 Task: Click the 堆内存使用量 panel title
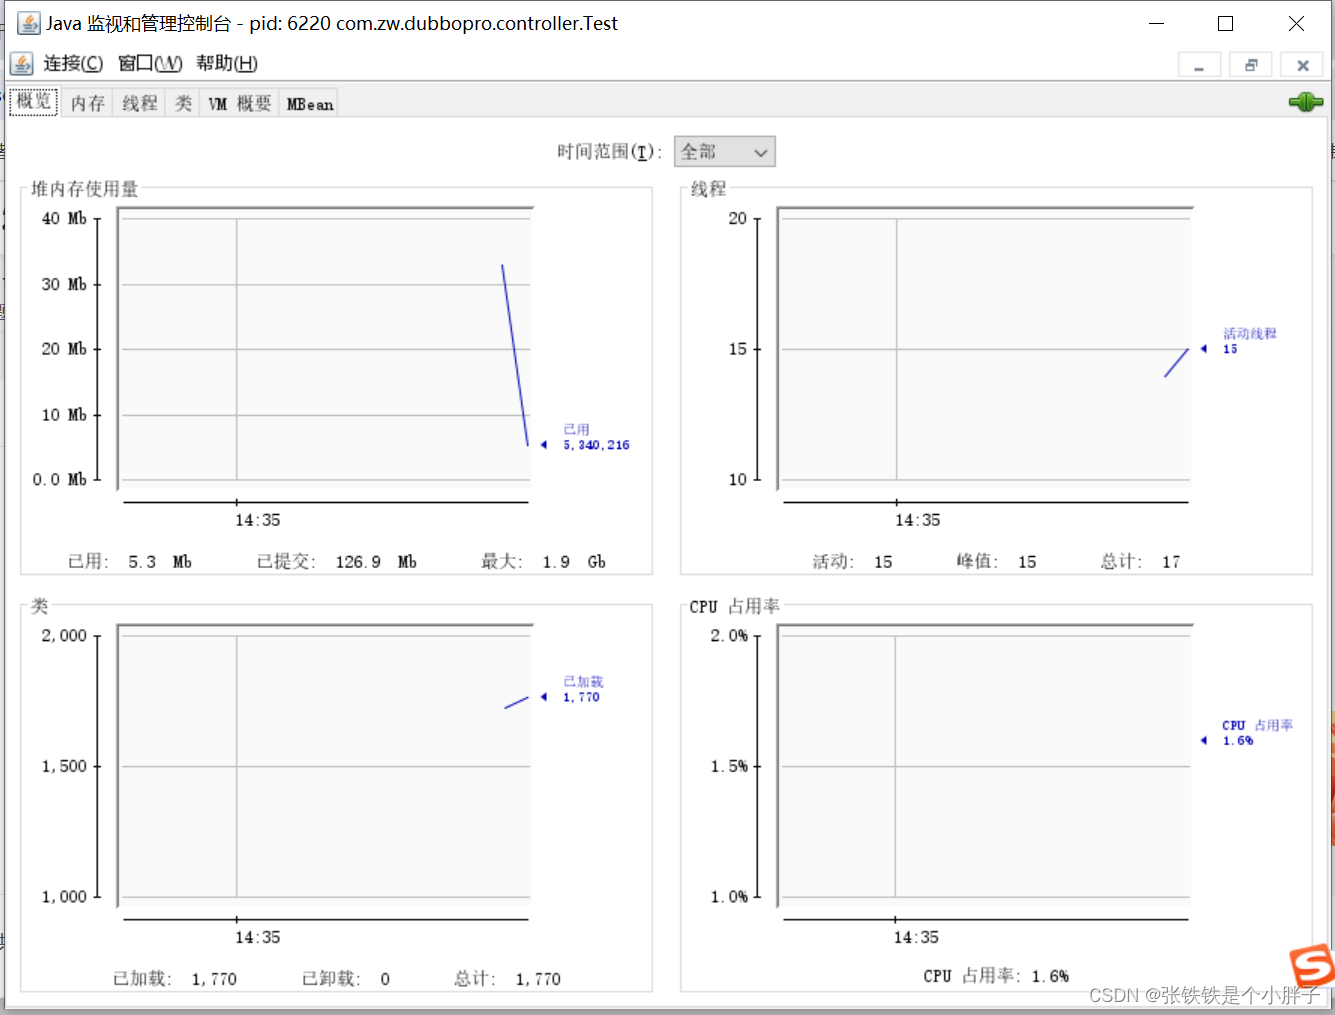[84, 189]
